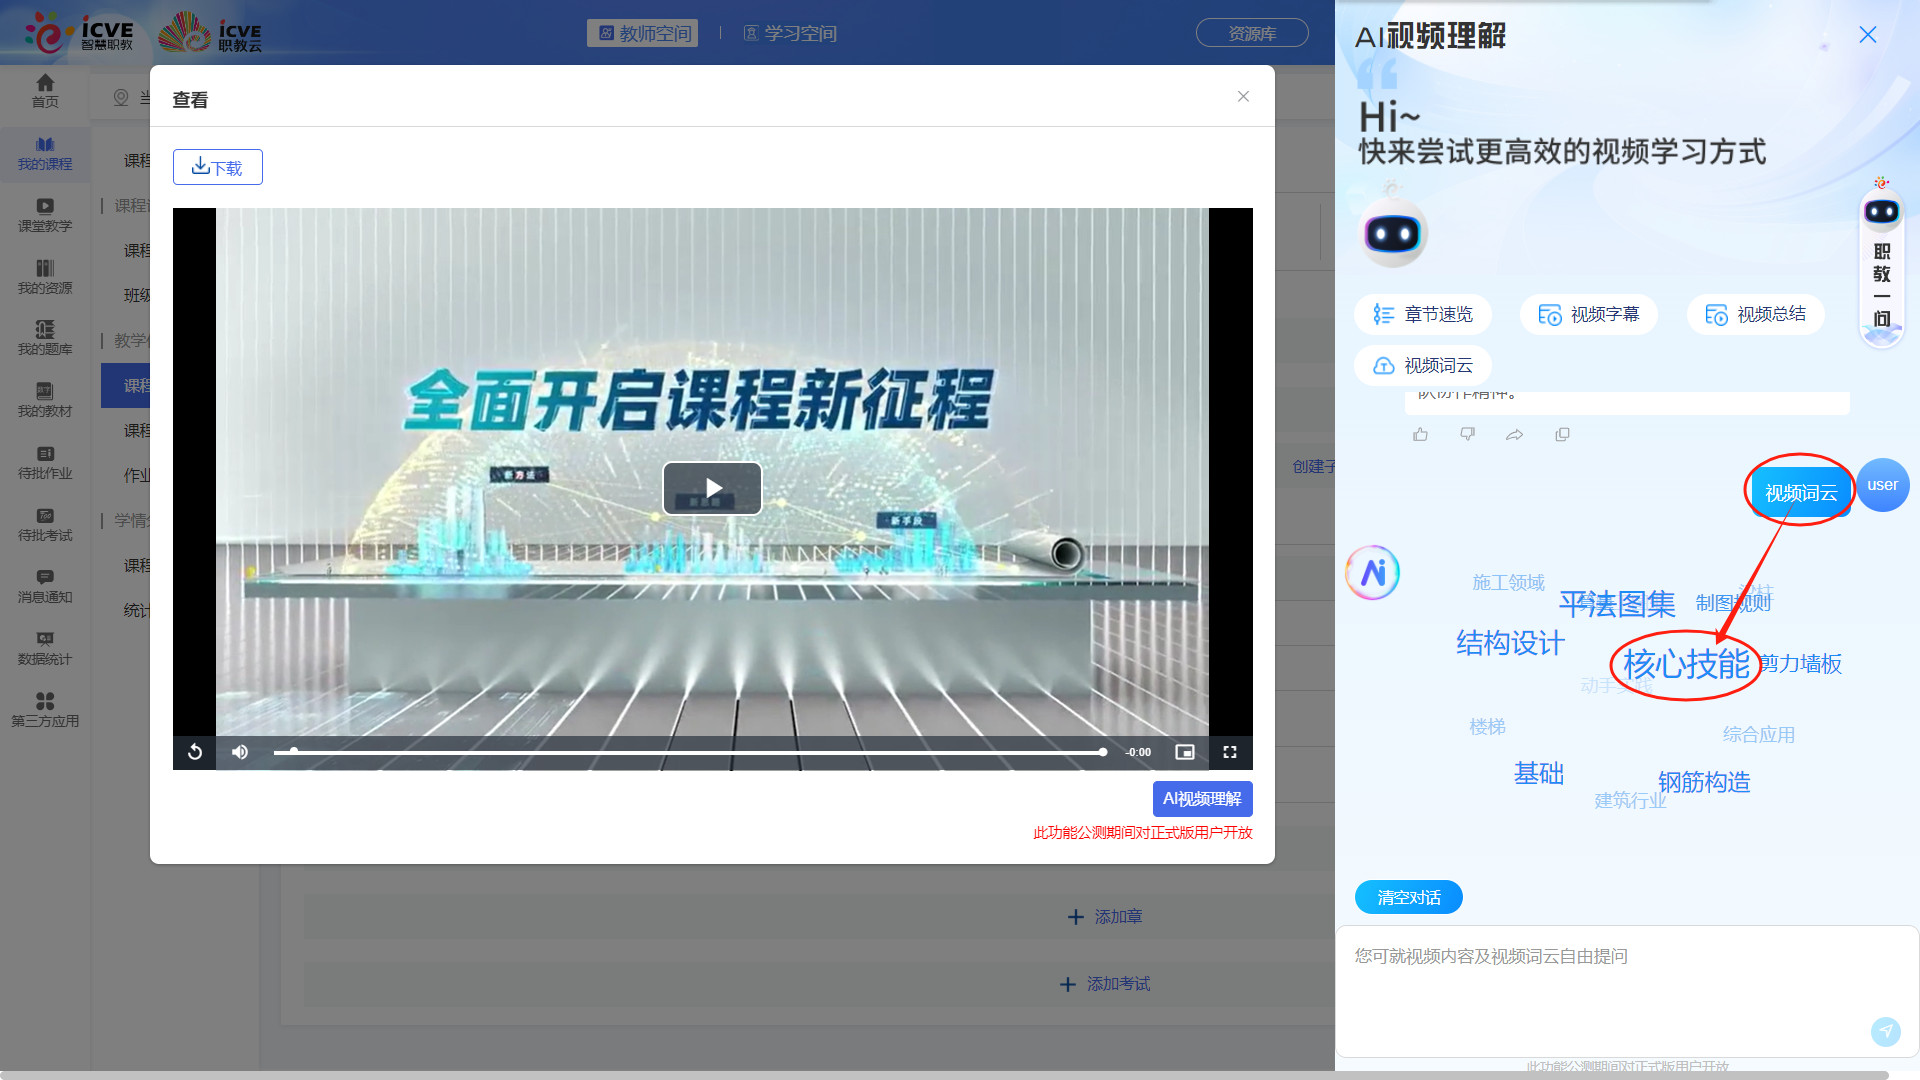Viewport: 1920px width, 1080px height.
Task: Copy the AI response text
Action: (x=1562, y=434)
